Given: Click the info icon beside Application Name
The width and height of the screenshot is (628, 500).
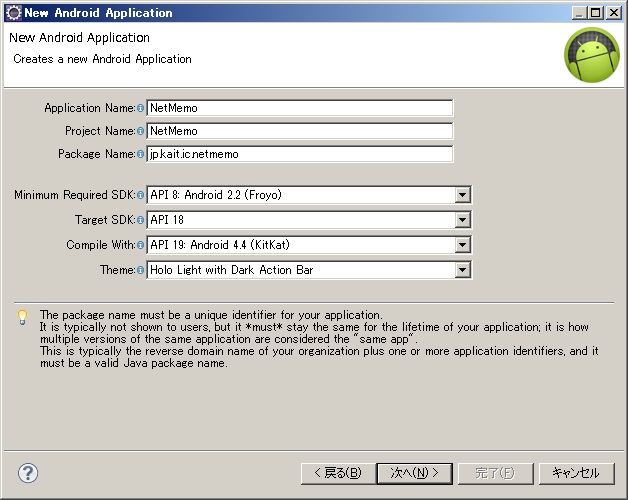Looking at the screenshot, I should click(140, 108).
